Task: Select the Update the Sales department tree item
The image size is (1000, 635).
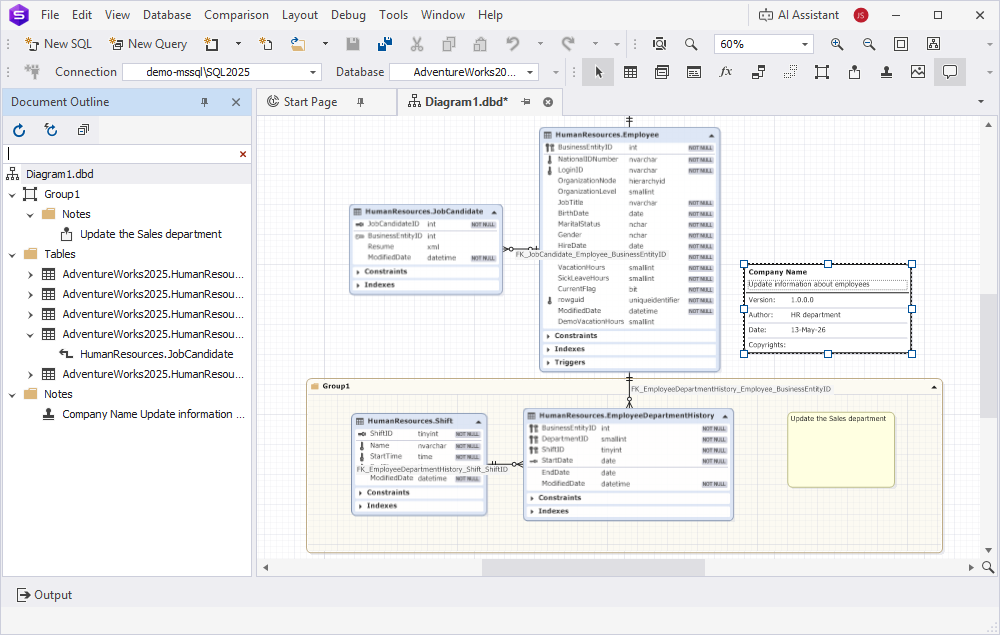Action: [151, 234]
